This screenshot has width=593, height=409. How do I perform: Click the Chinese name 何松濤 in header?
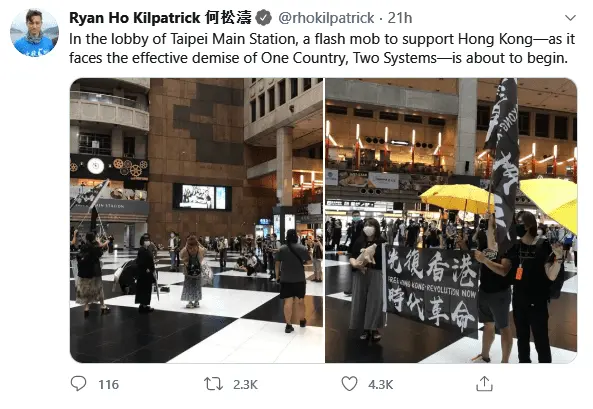[228, 18]
